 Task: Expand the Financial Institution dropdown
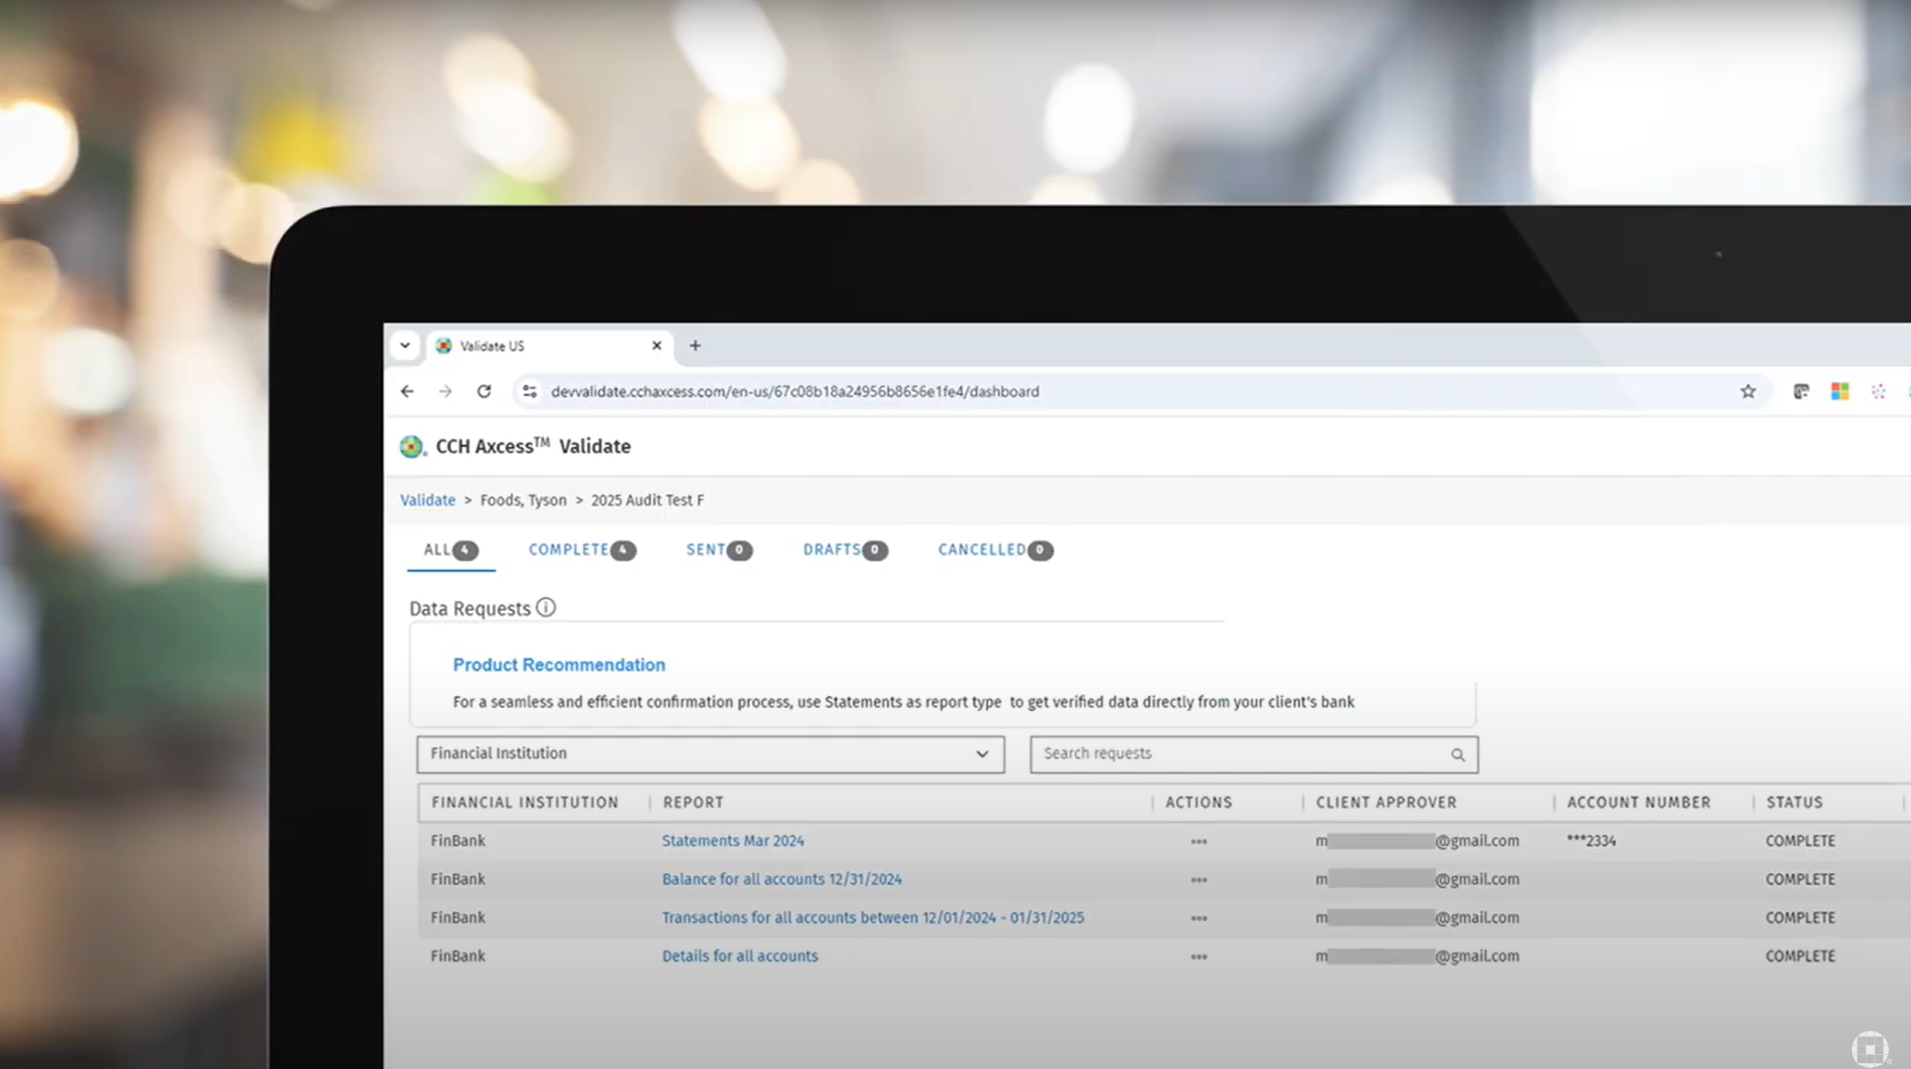(983, 754)
